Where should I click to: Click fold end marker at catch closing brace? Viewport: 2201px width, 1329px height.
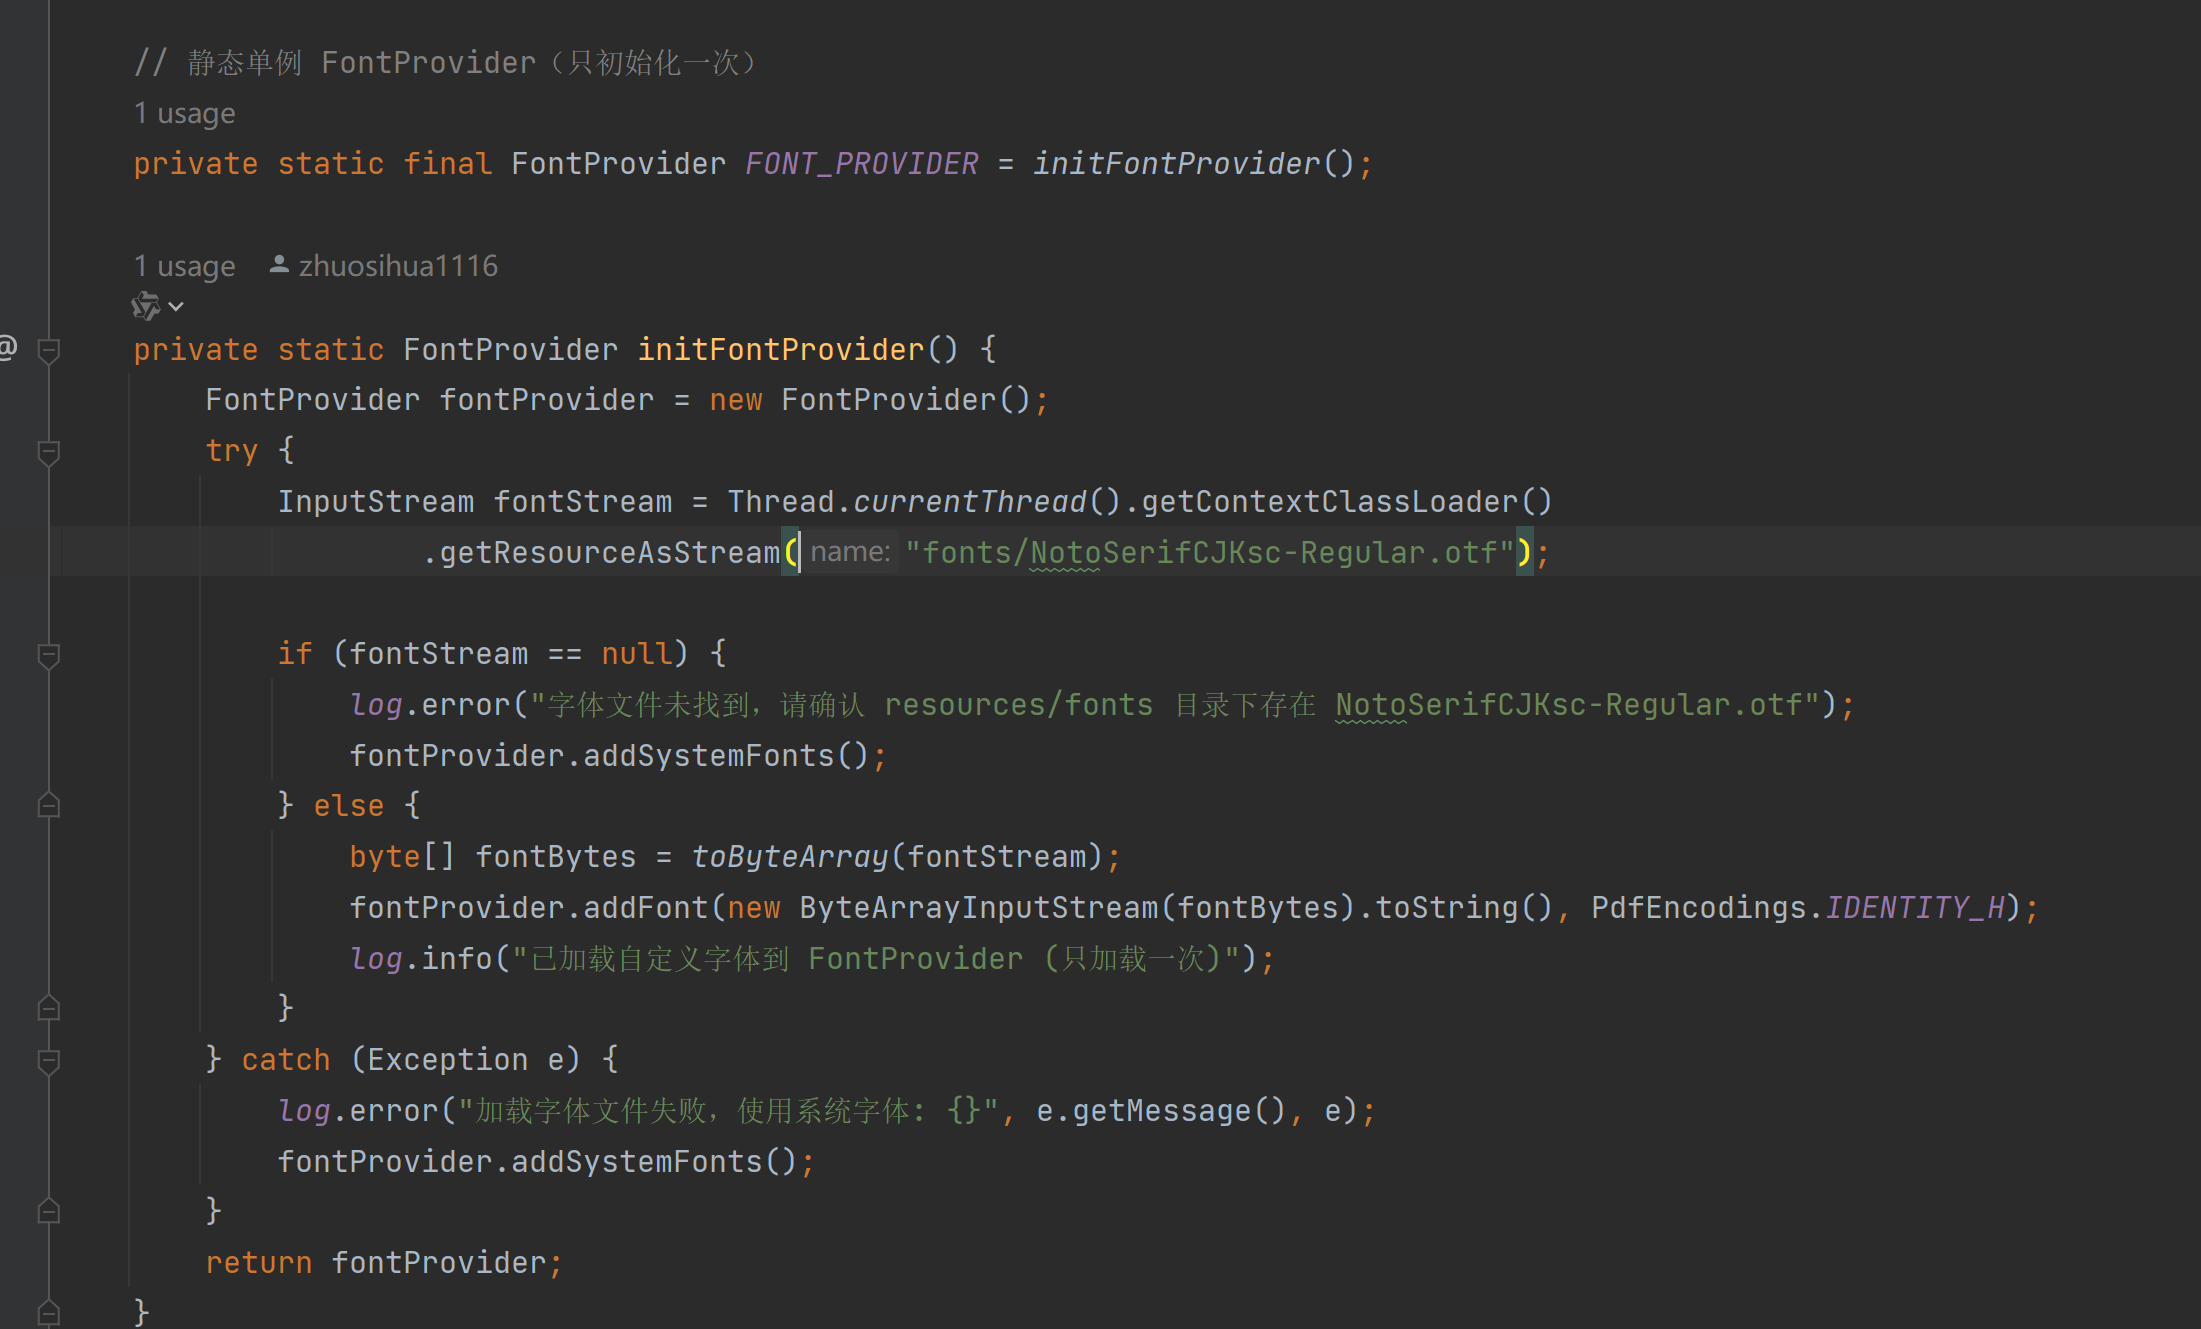(x=48, y=1212)
